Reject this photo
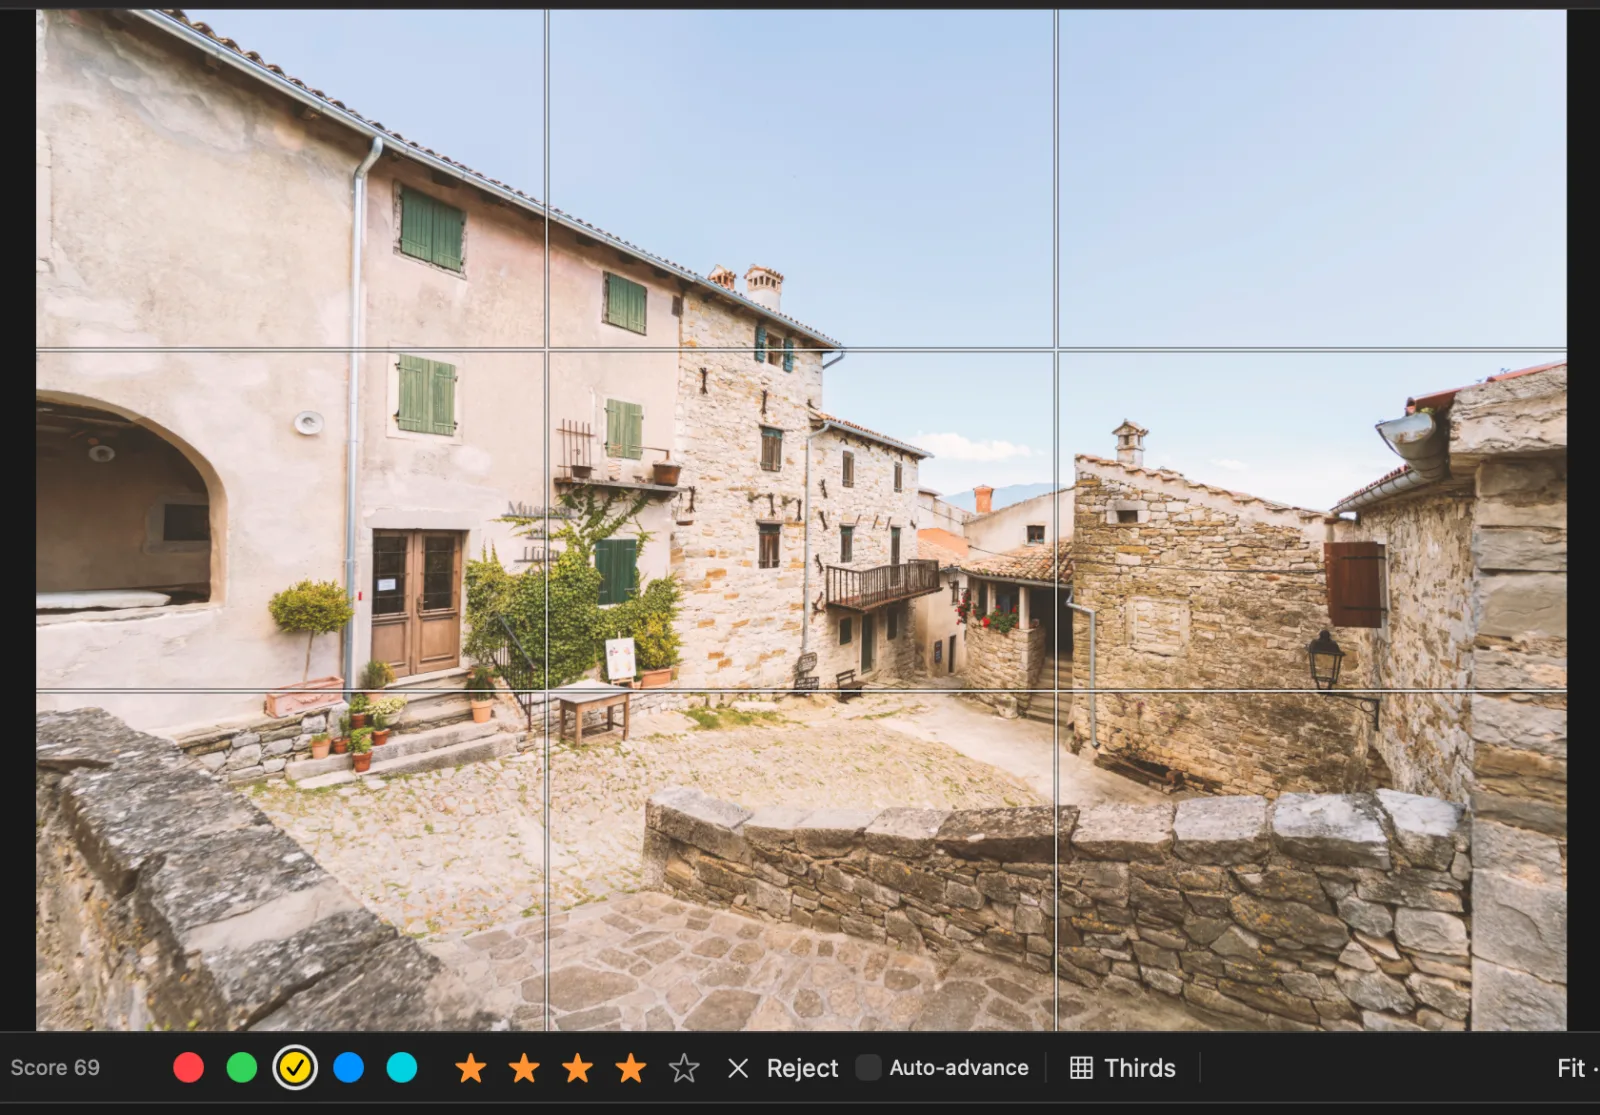1600x1115 pixels. point(783,1068)
